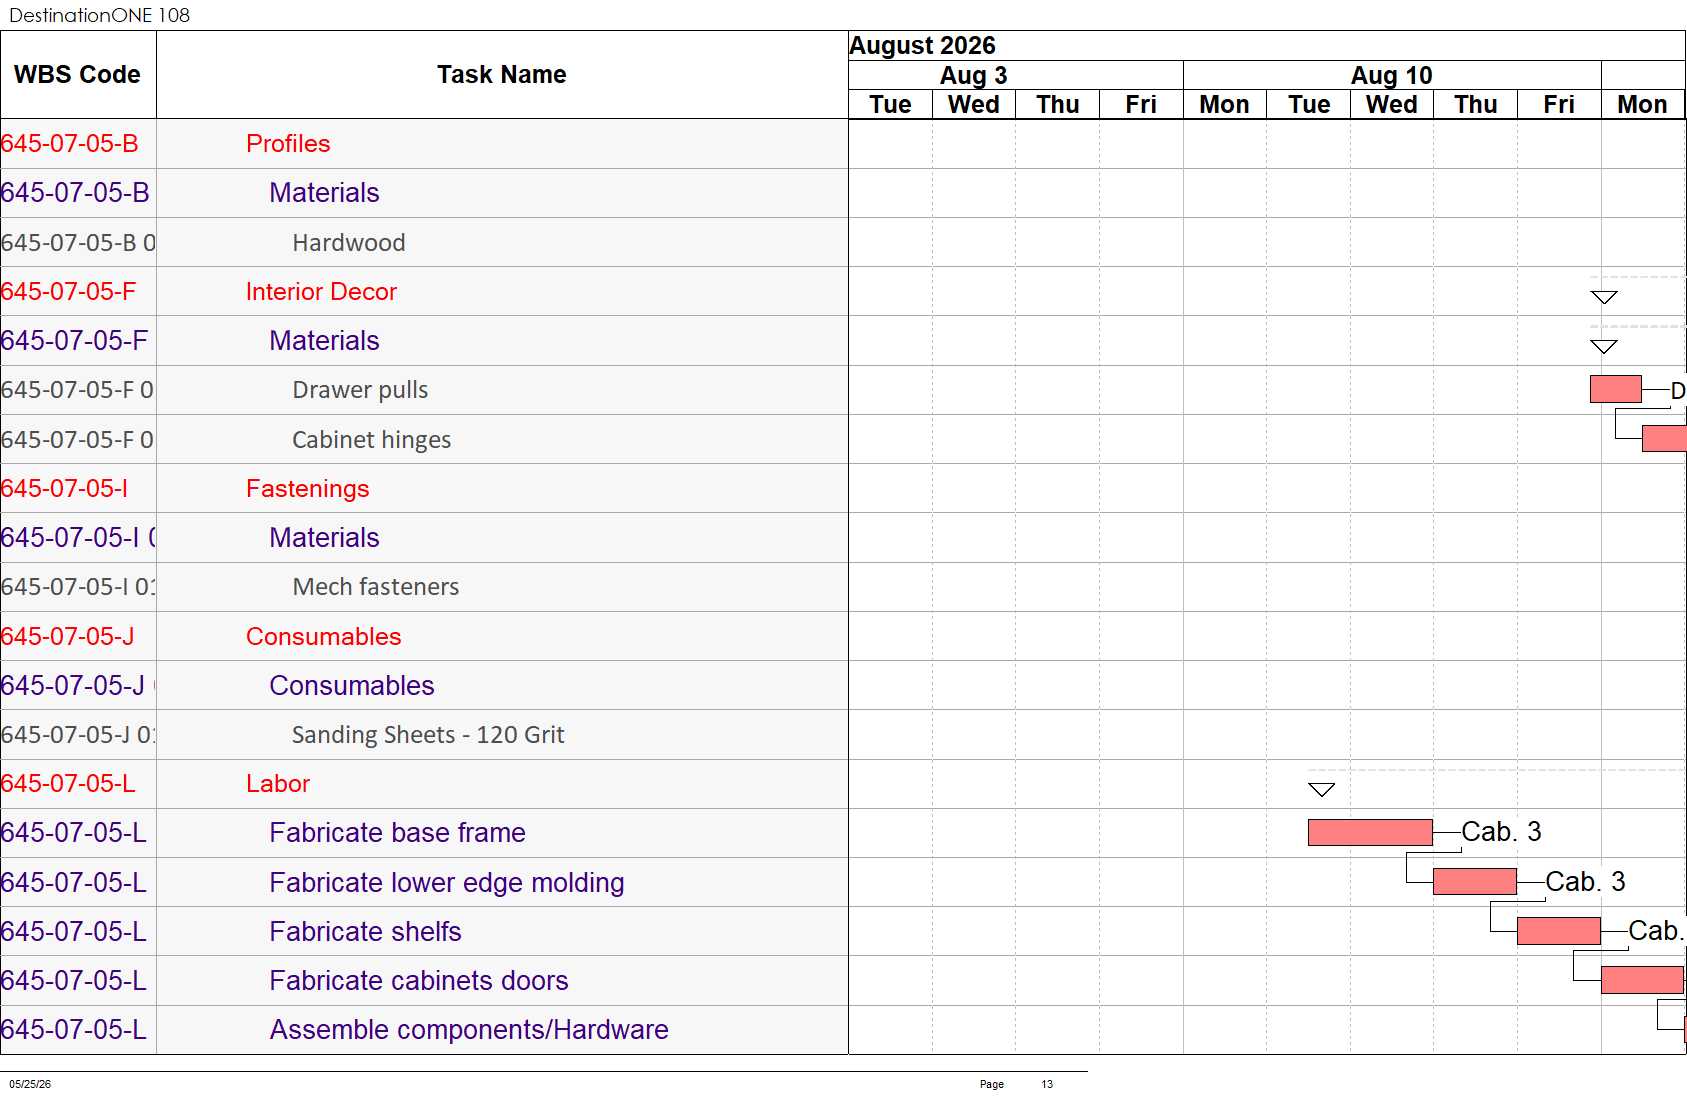
Task: Select the Fabricate cabinets doors Gantt bar
Action: [1642, 980]
